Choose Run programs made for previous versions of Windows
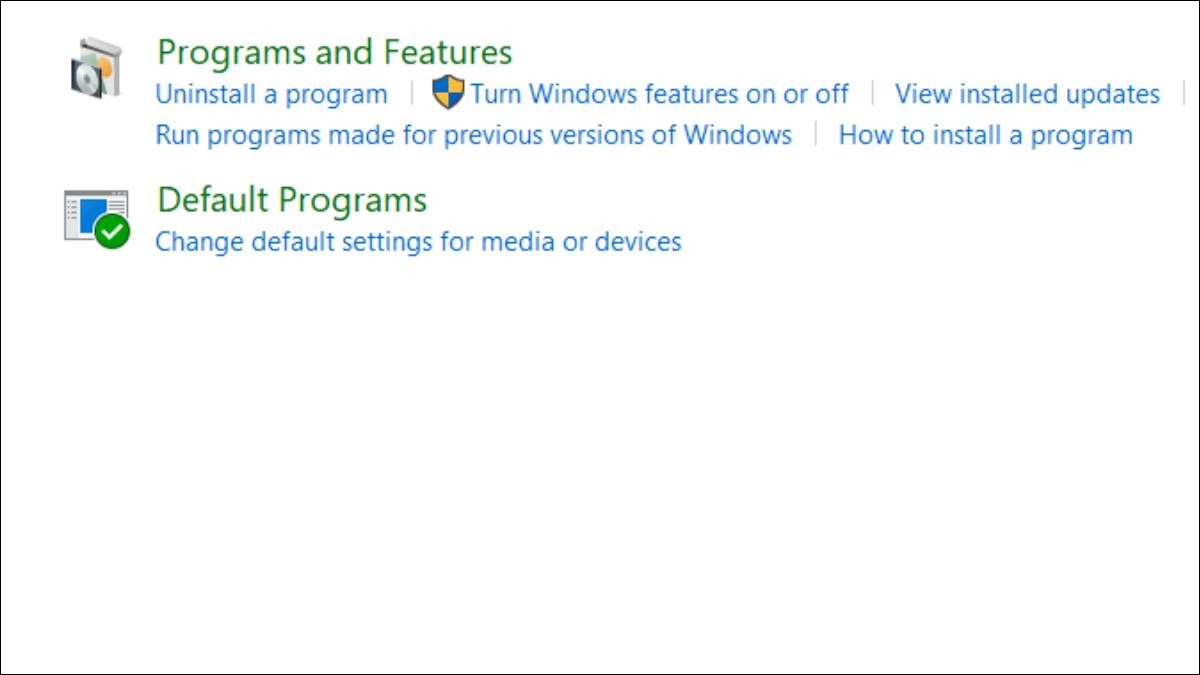1200x675 pixels. (473, 135)
